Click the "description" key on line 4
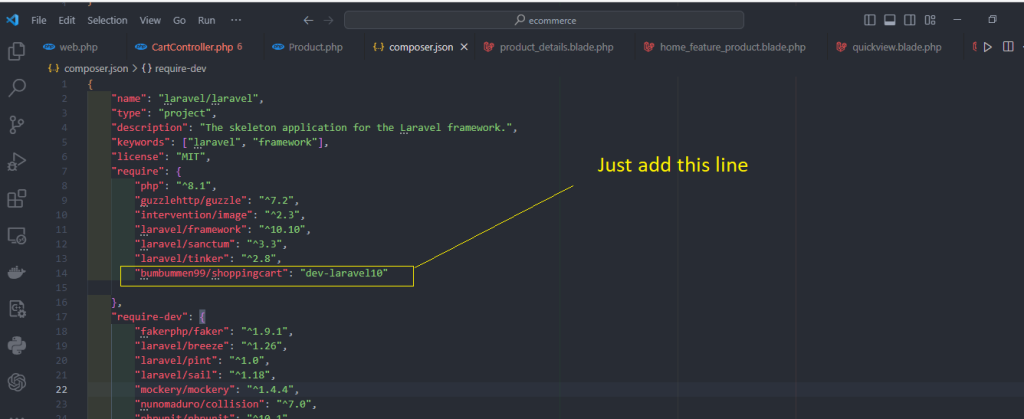The image size is (1024, 419). (150, 128)
